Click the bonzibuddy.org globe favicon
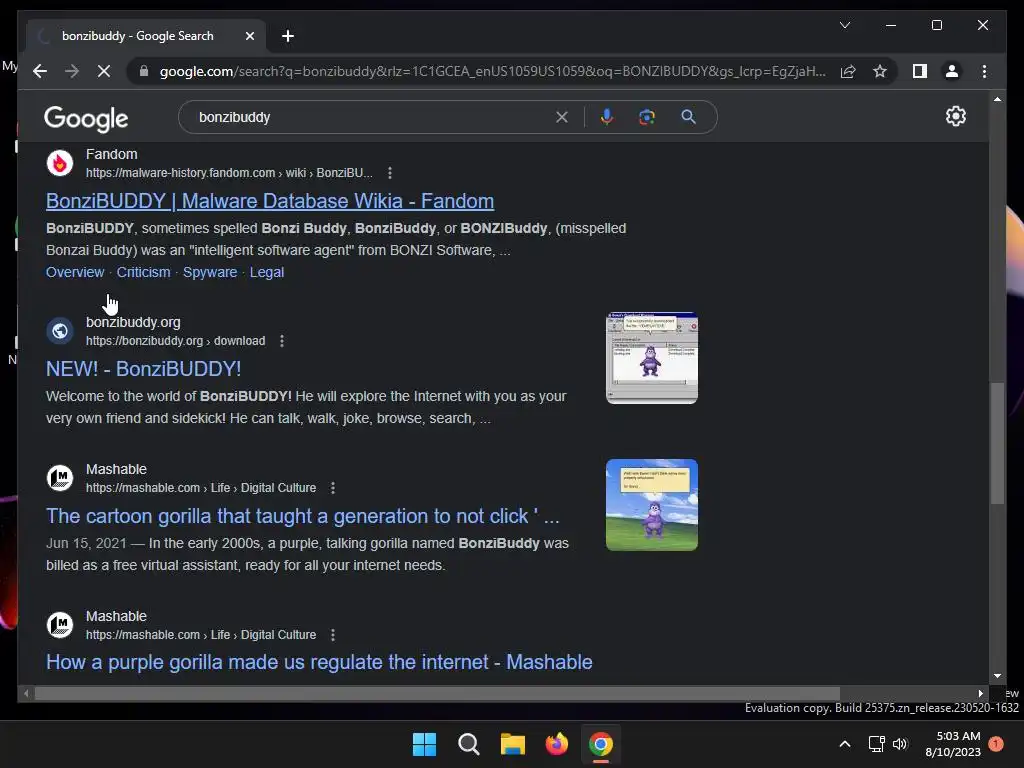Image resolution: width=1024 pixels, height=768 pixels. point(59,331)
